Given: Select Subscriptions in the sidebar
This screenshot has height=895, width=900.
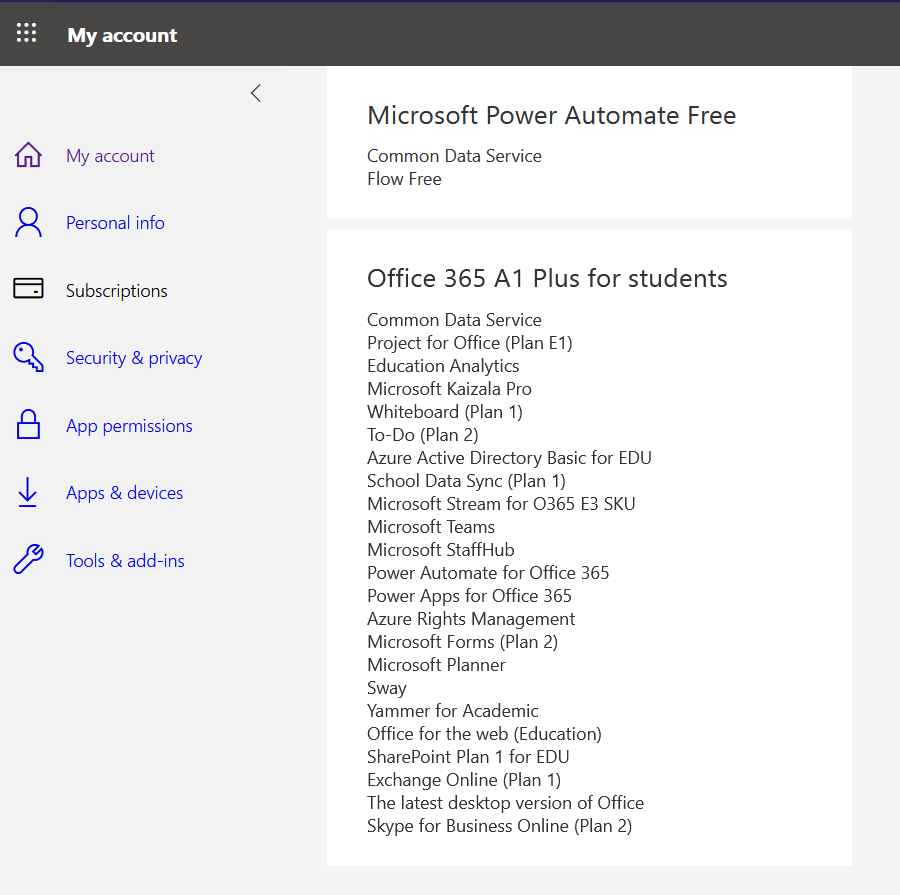Looking at the screenshot, I should coord(116,291).
